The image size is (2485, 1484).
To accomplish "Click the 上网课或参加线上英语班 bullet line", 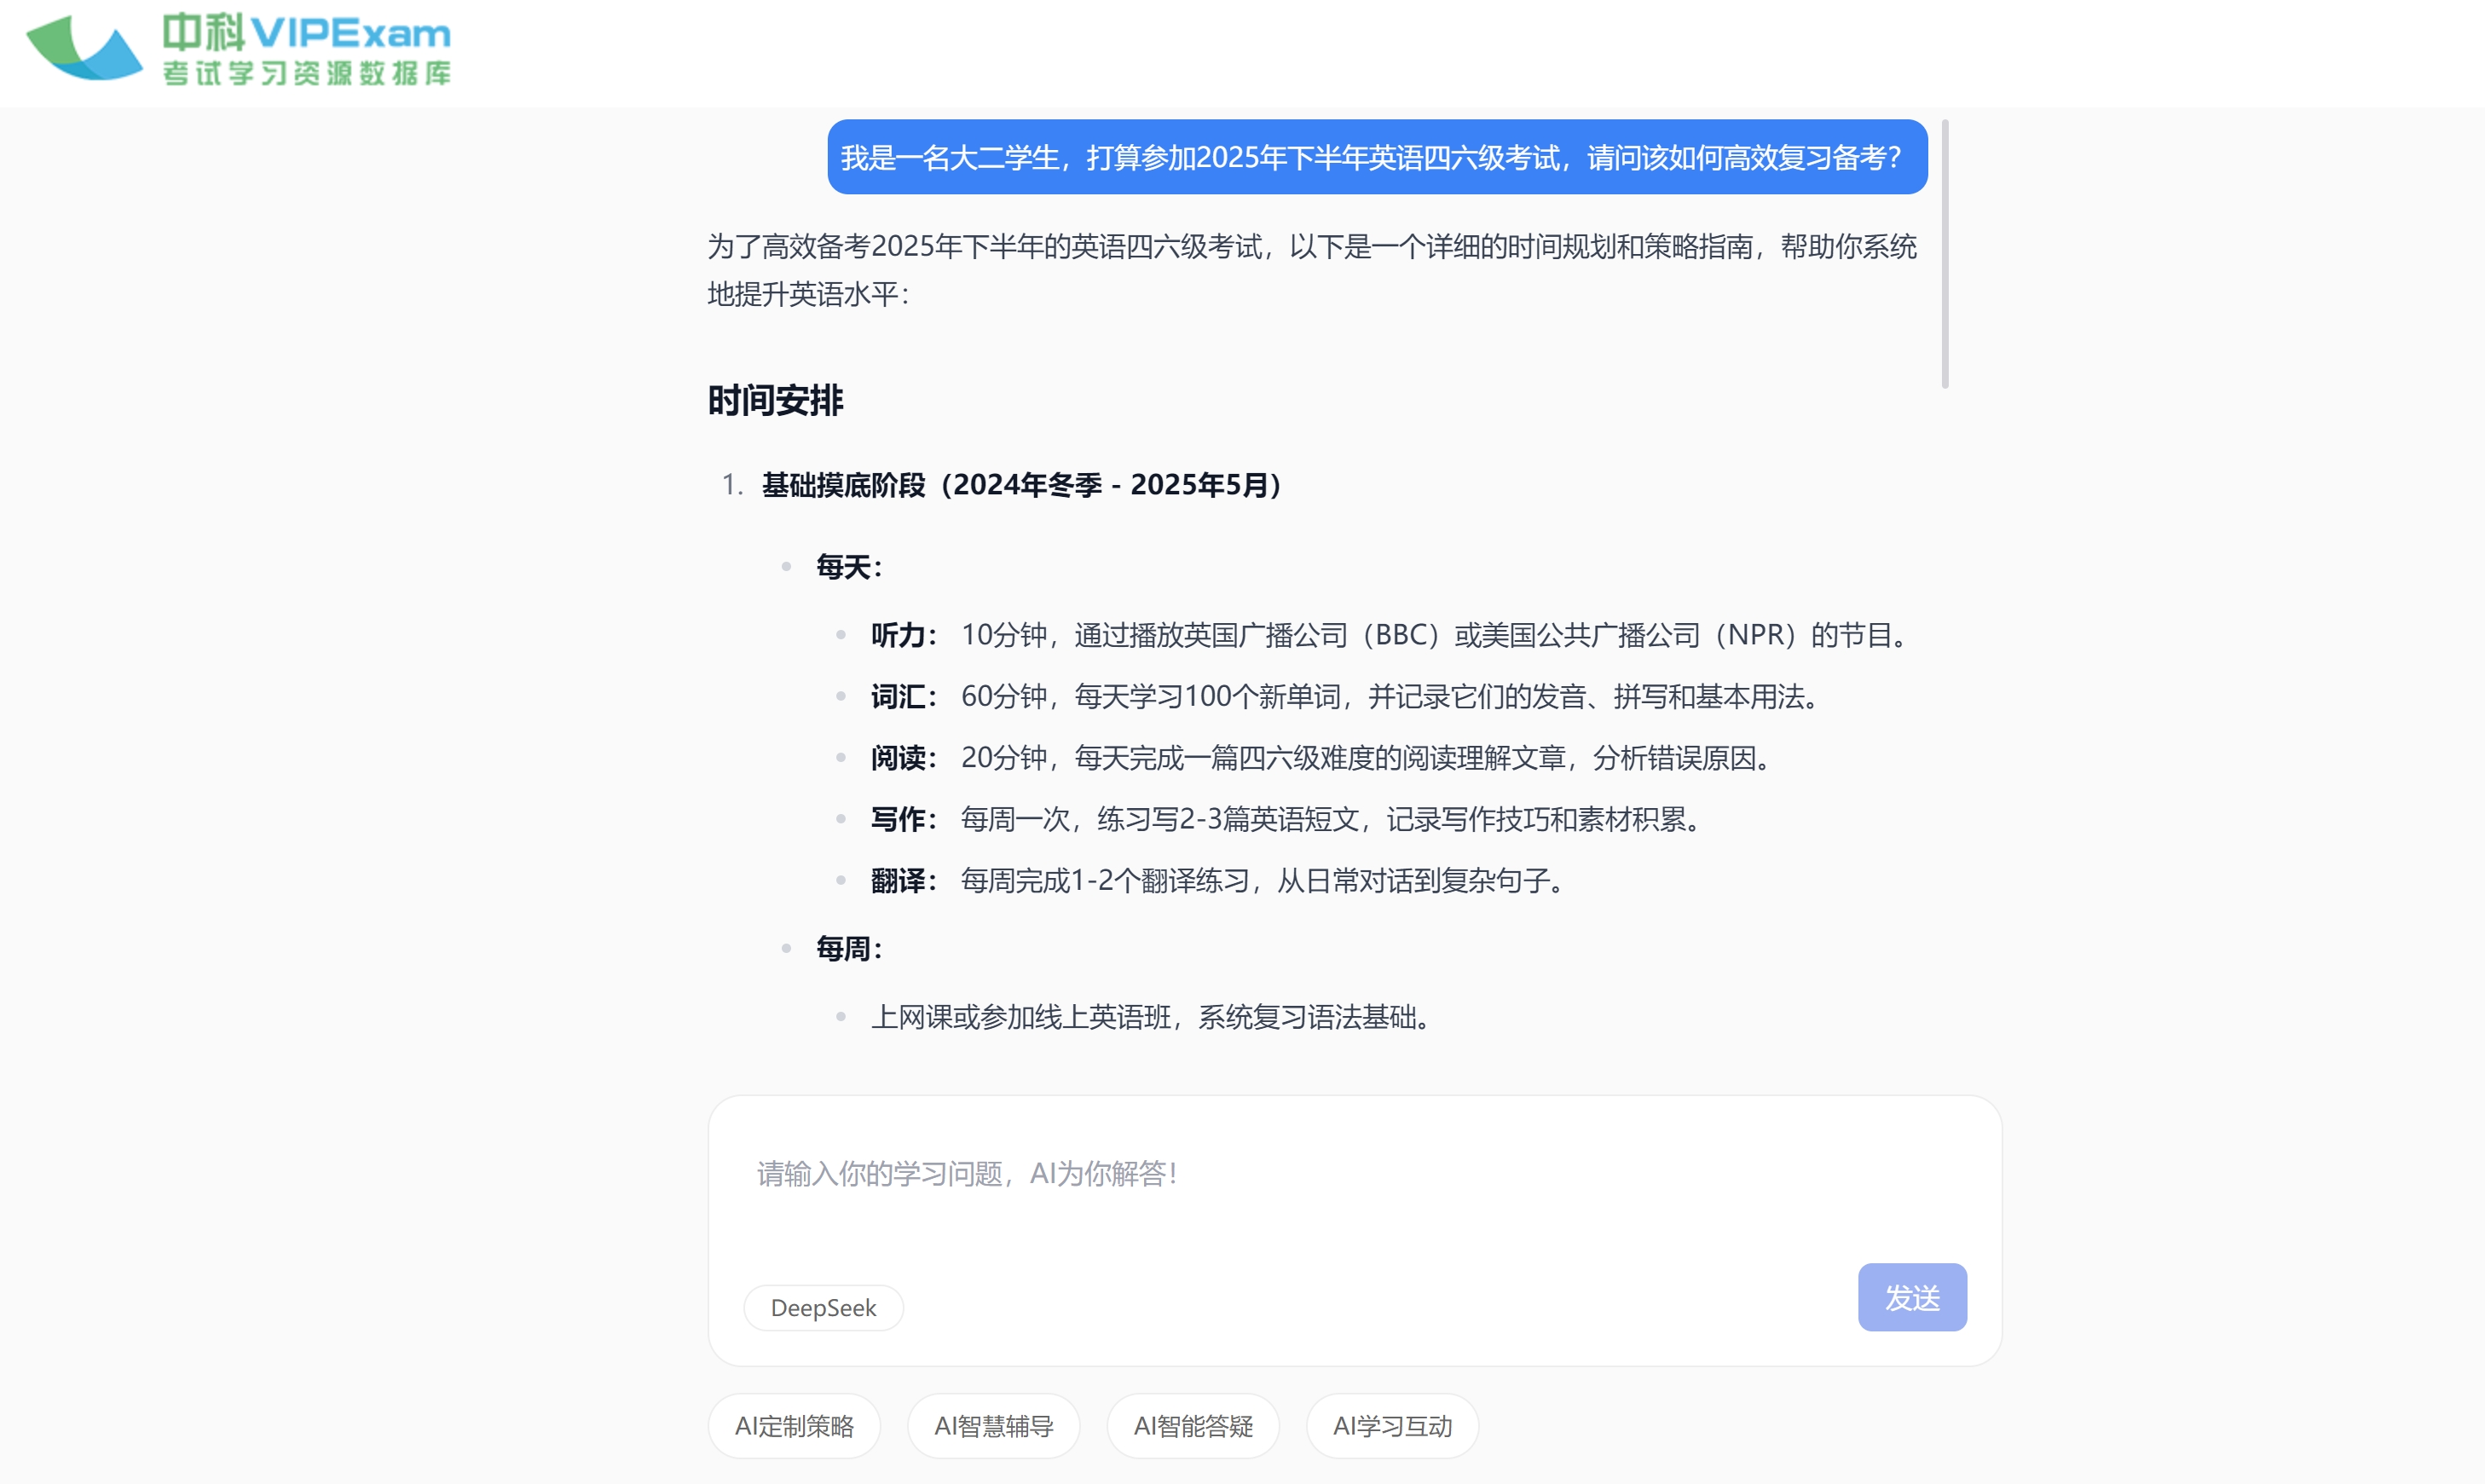I will click(1152, 1018).
